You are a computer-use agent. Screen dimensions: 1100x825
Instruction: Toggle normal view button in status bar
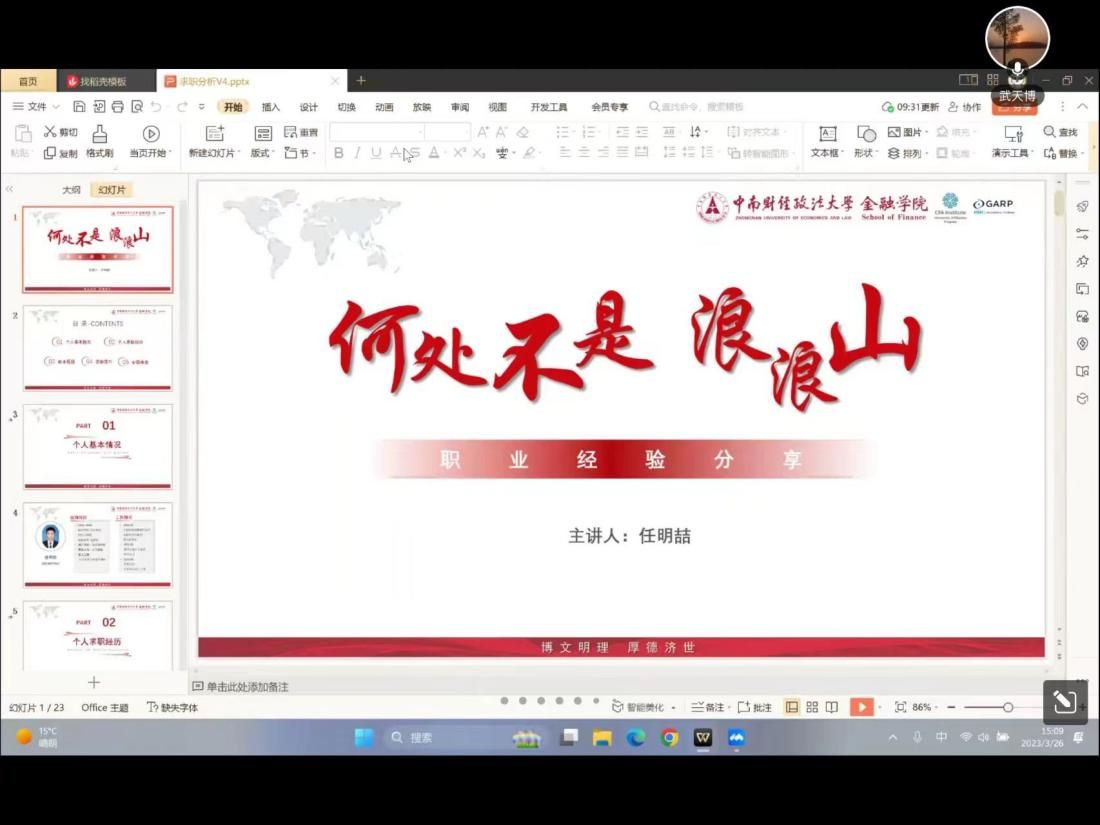point(792,707)
